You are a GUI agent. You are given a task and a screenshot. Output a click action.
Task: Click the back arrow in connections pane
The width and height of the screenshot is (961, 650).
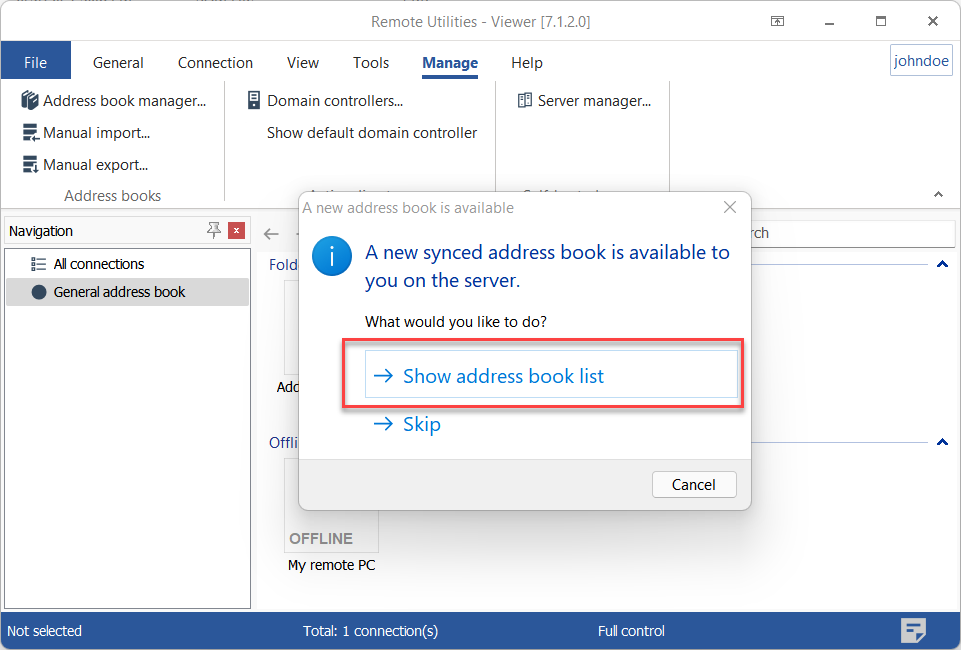click(271, 234)
